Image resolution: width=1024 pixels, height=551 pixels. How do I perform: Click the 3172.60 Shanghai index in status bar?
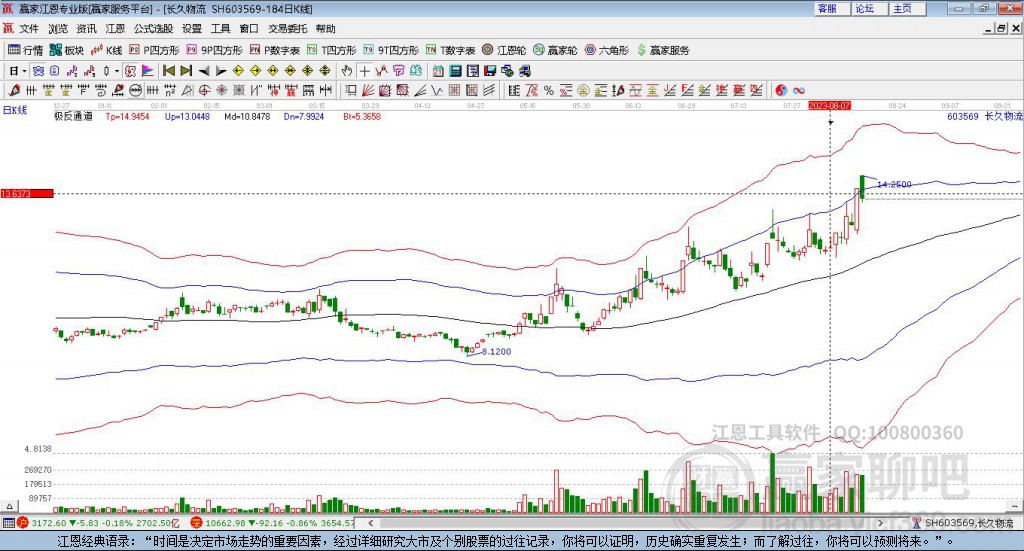click(50, 523)
